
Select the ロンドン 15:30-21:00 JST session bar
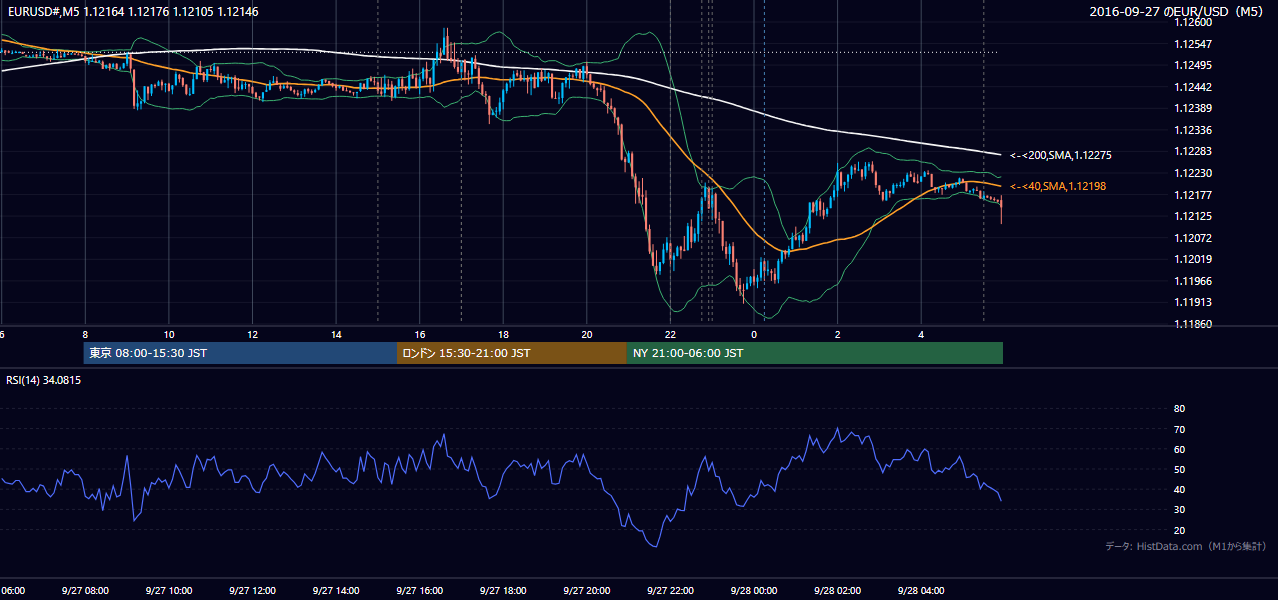click(511, 353)
